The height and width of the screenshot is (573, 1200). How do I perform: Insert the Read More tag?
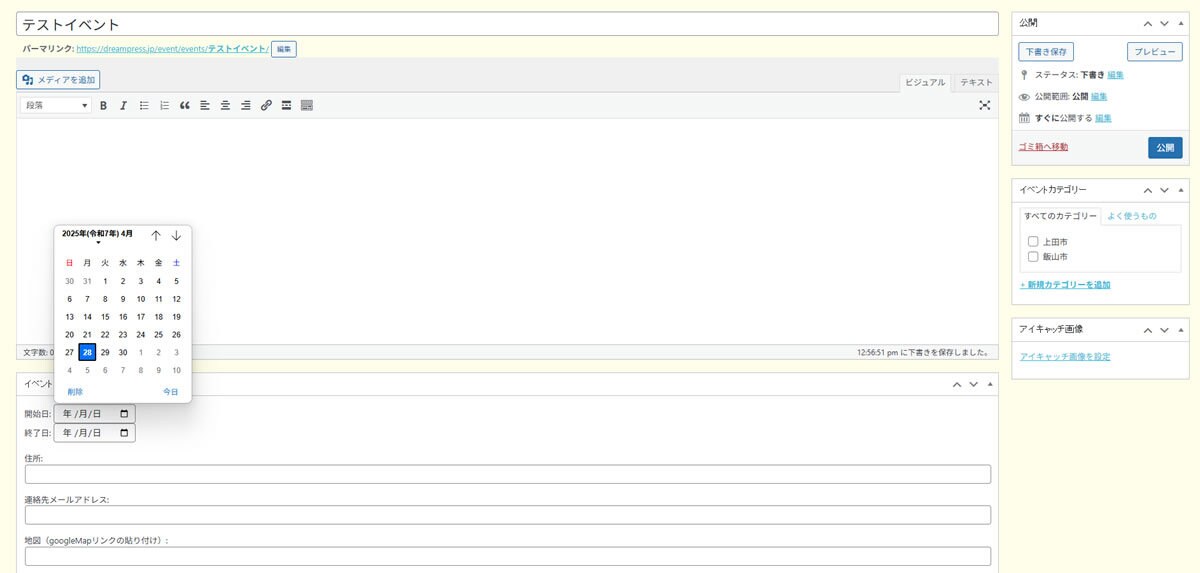(x=286, y=105)
